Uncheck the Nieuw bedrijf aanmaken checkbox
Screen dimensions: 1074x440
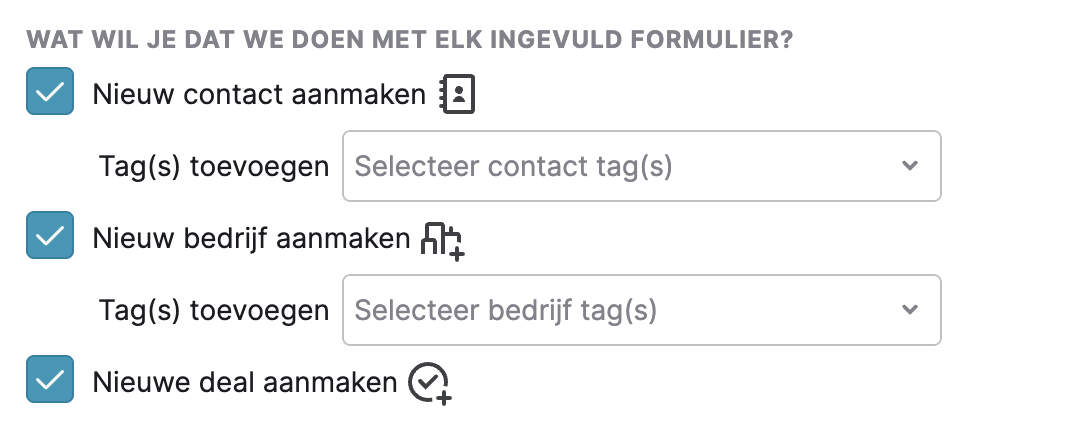pyautogui.click(x=50, y=235)
